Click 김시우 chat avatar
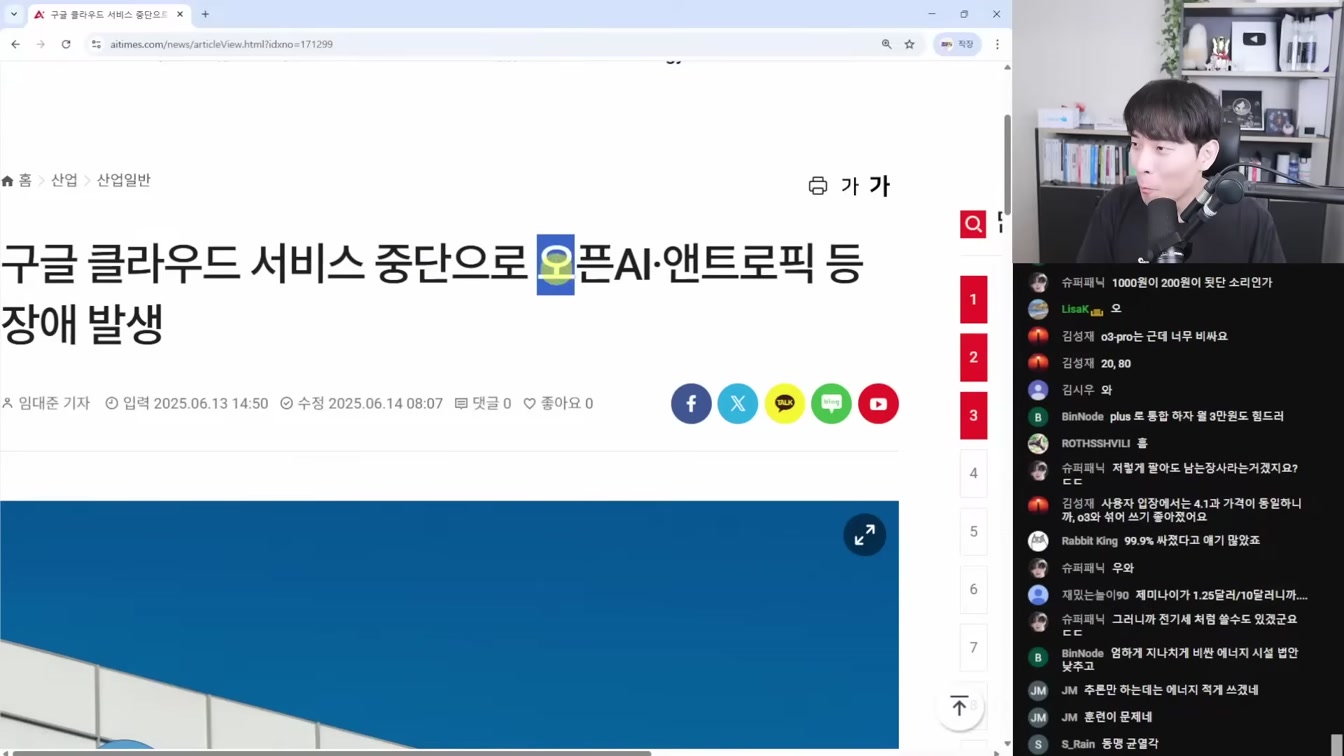 [x=1038, y=390]
